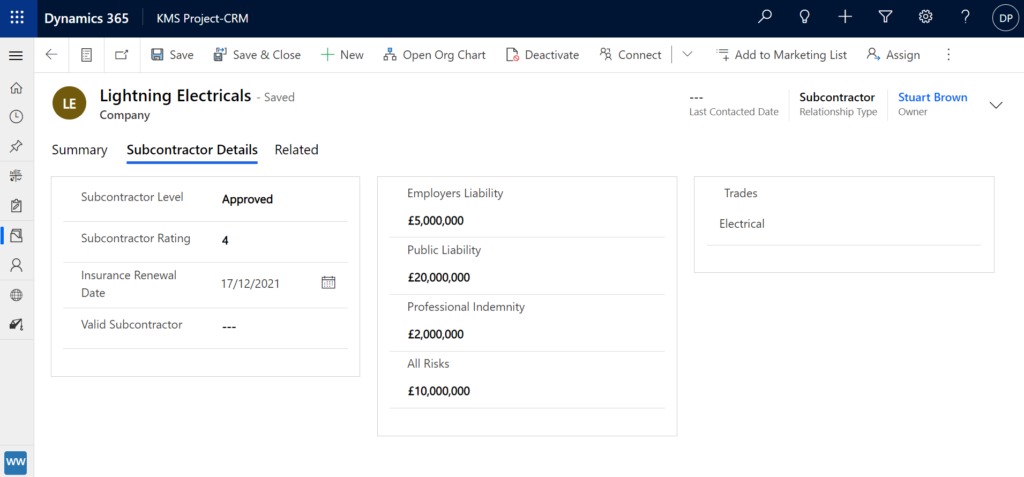Switch to the Summary tab
Screen dimensions: 1024x477
[x=79, y=150]
